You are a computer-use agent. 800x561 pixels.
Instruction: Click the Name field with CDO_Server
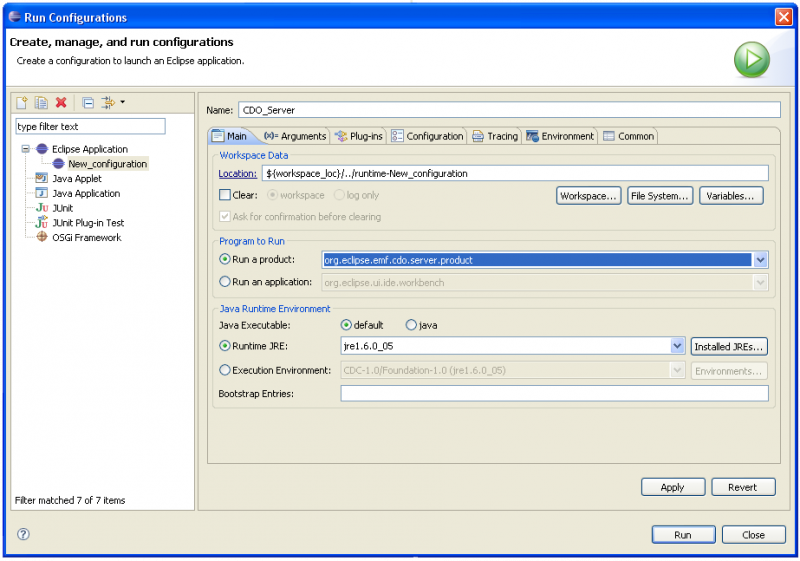coord(509,110)
